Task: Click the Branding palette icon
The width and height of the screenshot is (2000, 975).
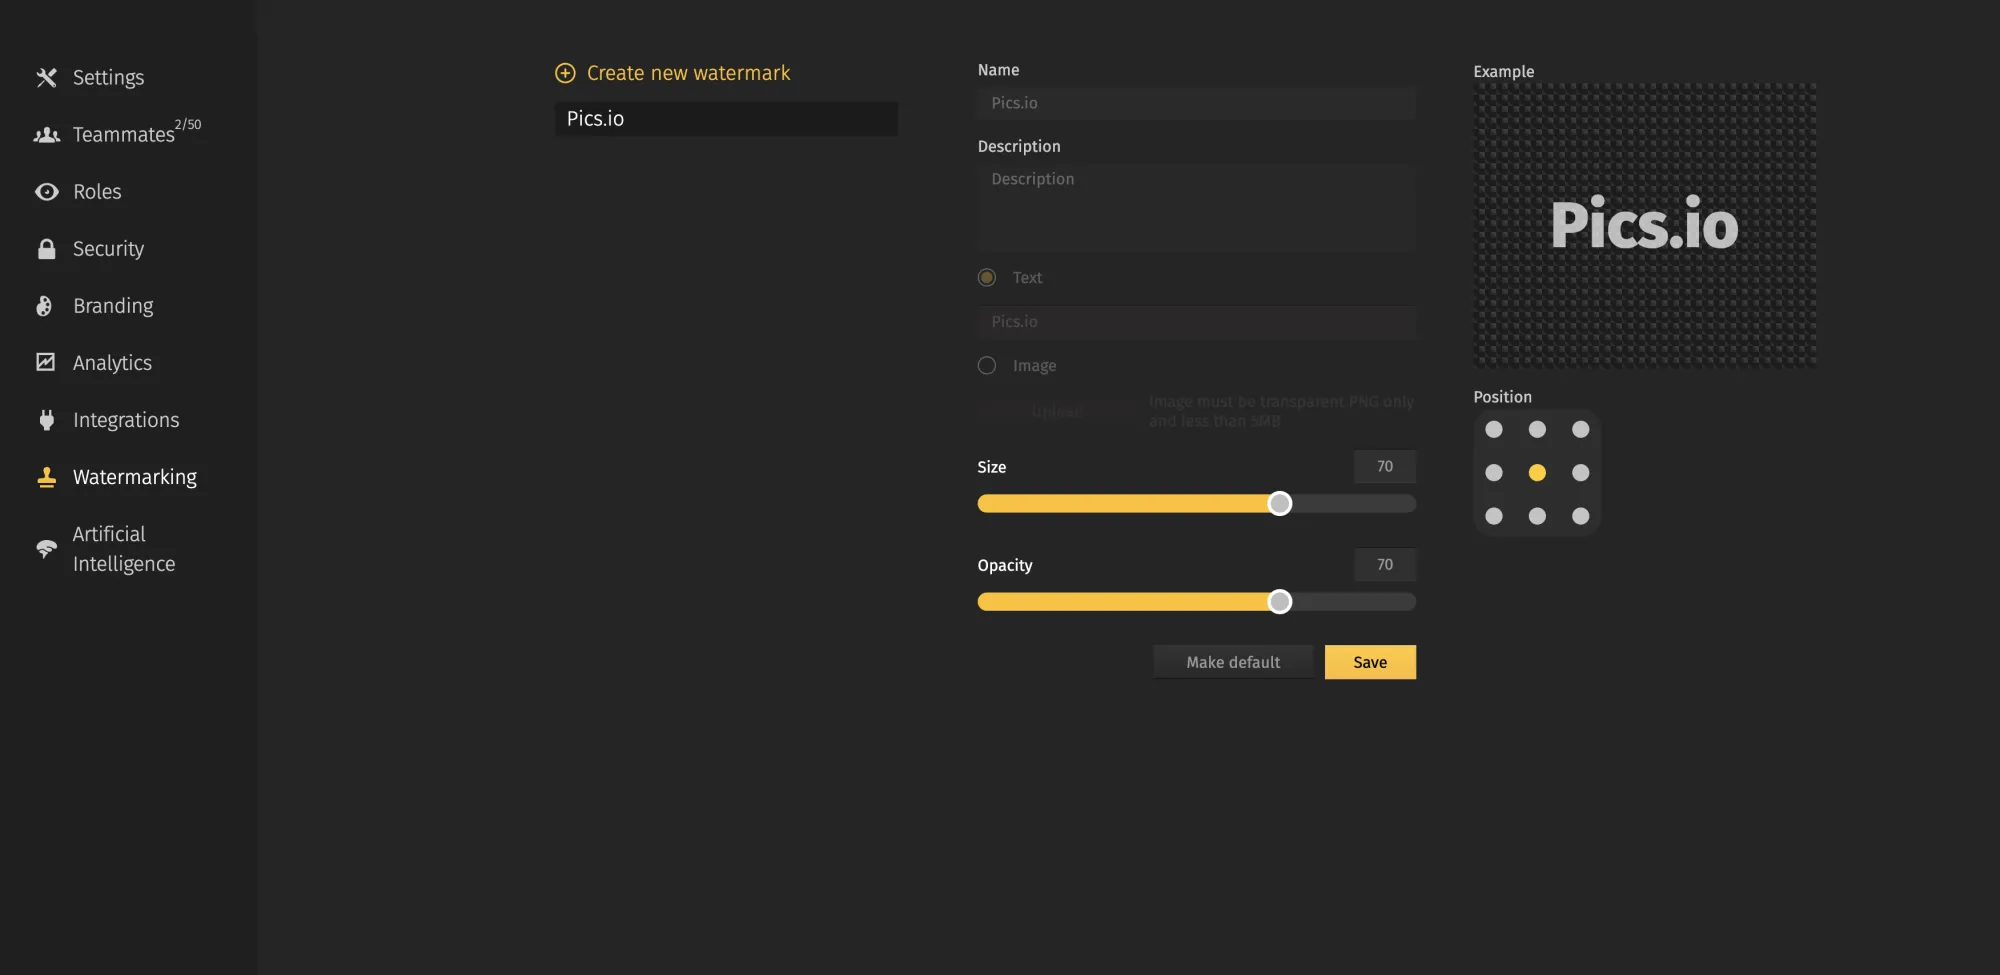Action: click(45, 306)
